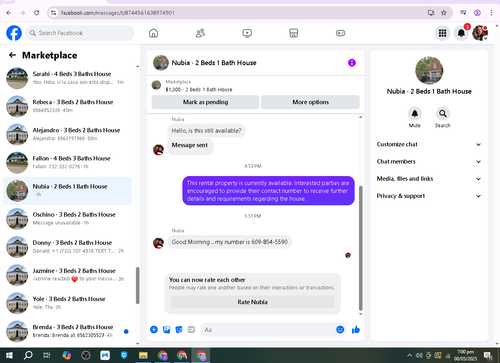This screenshot has width=500, height=363.
Task: Open the $1,300 - 2 Beds 1 Bath House listing
Action: pos(199,89)
